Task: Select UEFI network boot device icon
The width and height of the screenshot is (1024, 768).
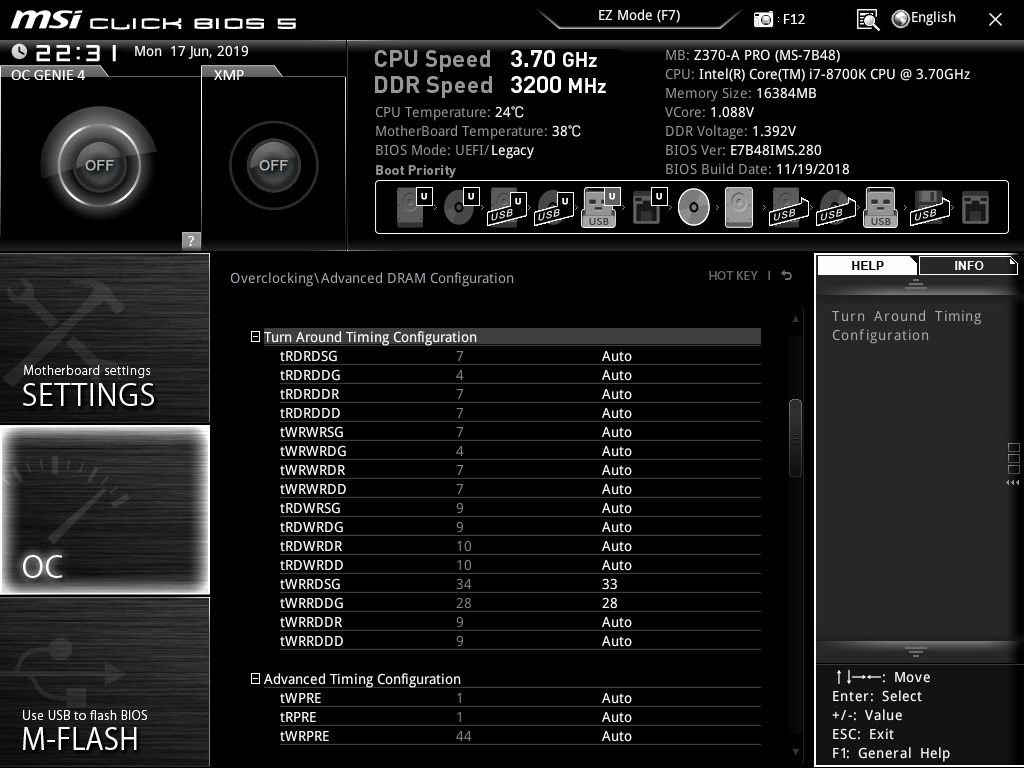Action: 649,207
